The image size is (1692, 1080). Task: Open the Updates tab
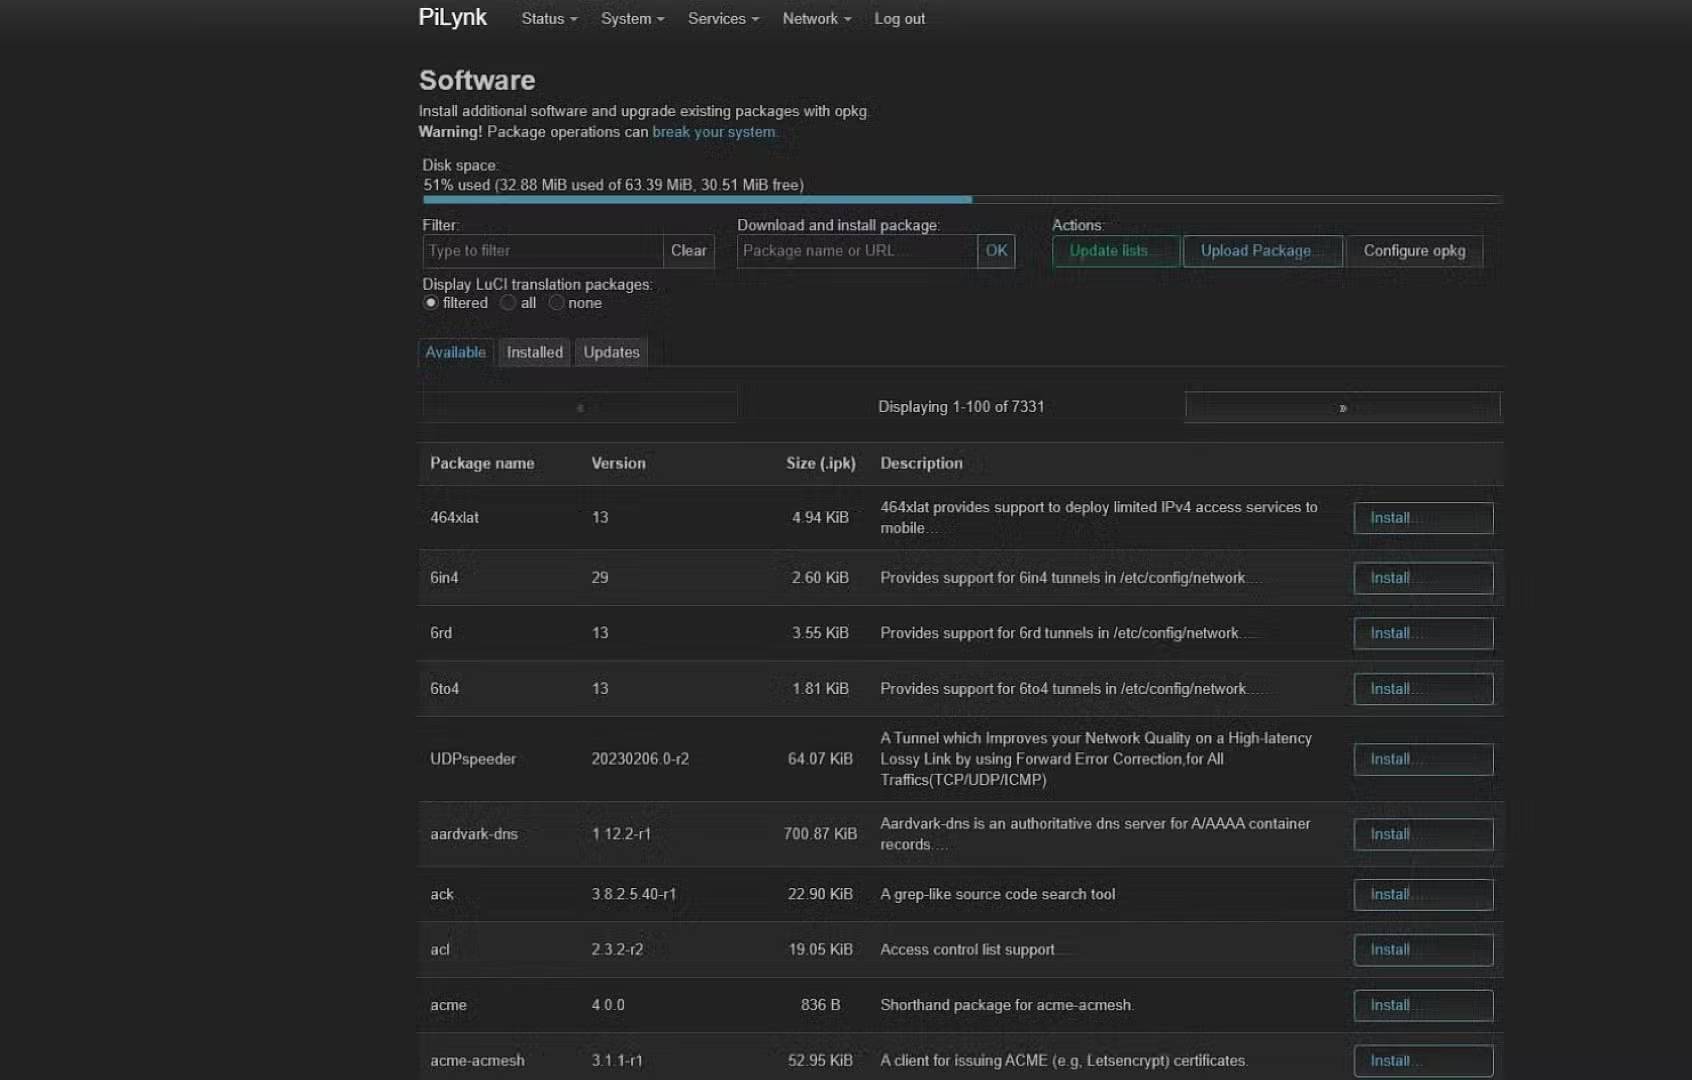[611, 352]
